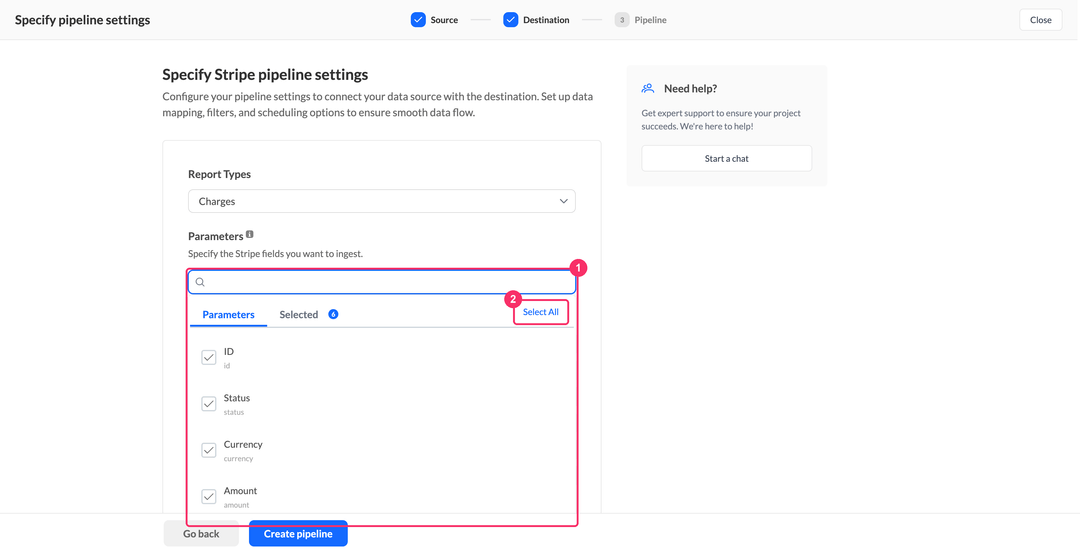Click the Create pipeline button
This screenshot has height=553, width=1080.
tap(298, 534)
